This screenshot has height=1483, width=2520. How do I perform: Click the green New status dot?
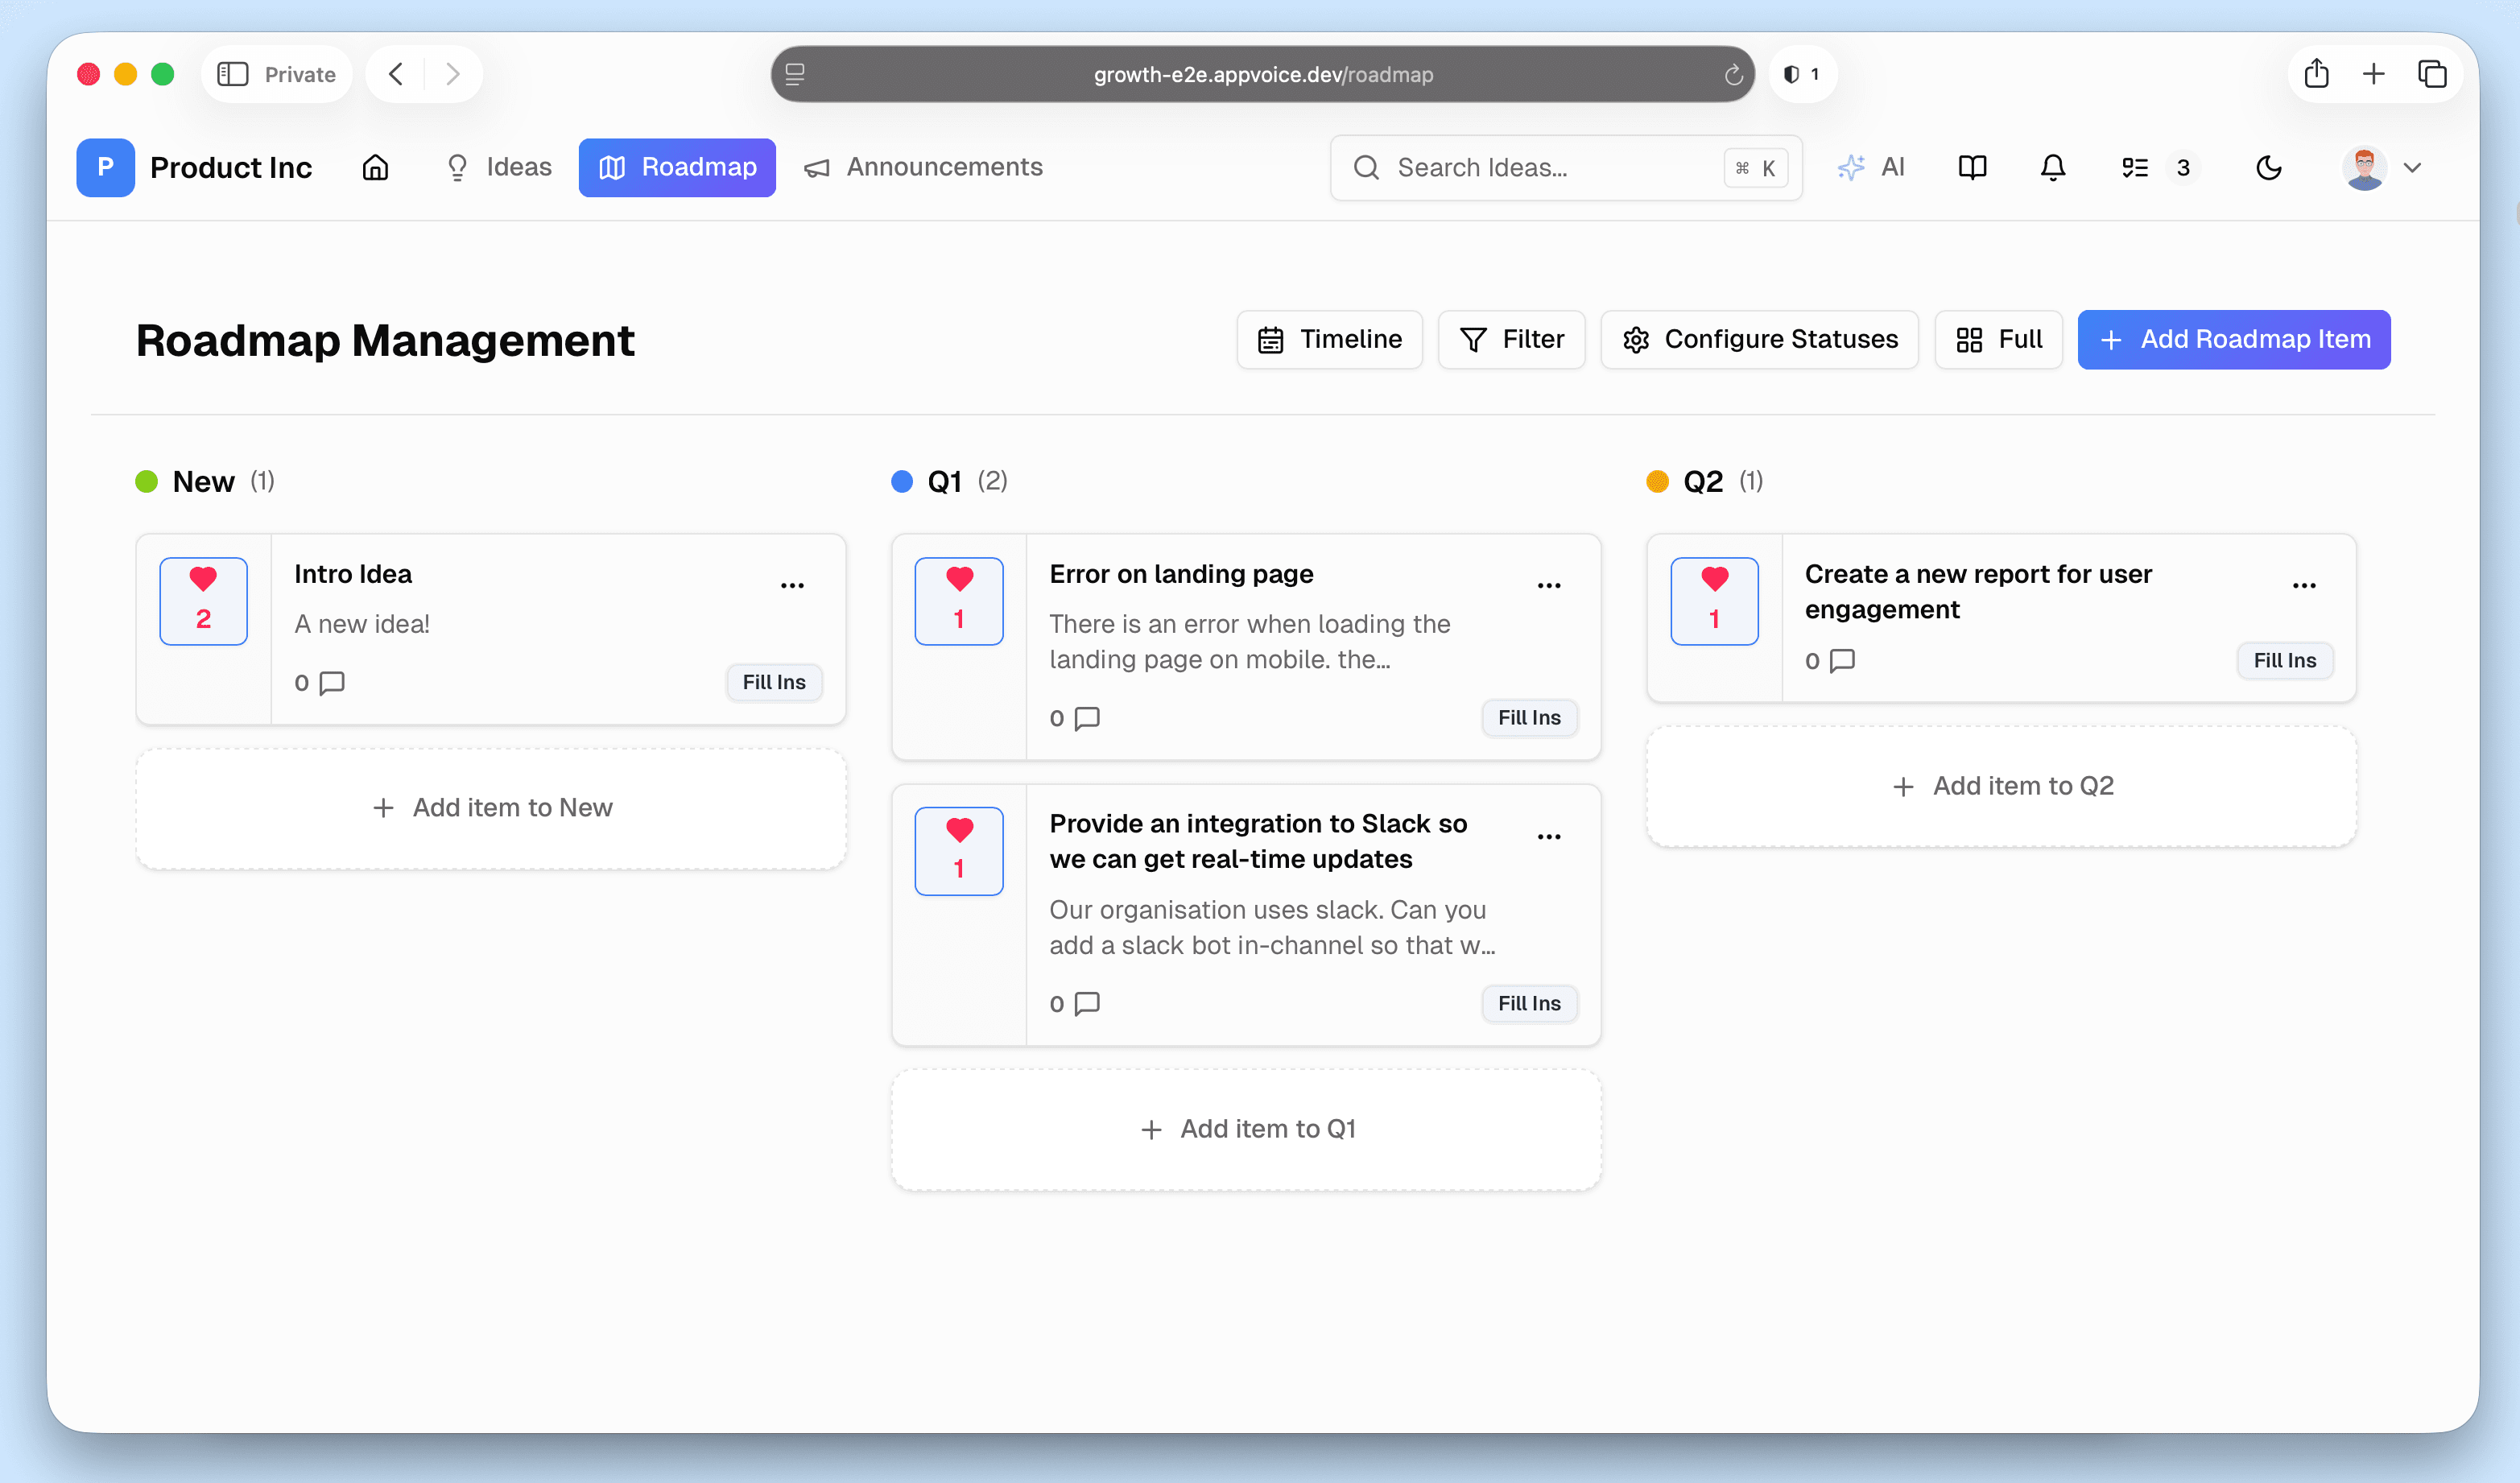click(147, 481)
